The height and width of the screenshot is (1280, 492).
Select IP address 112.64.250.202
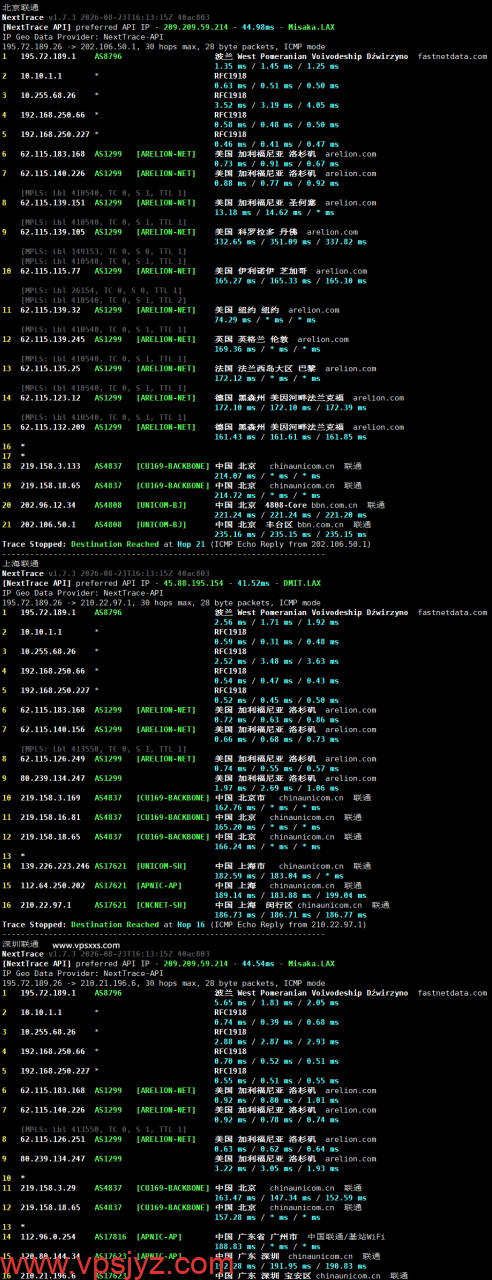click(54, 884)
